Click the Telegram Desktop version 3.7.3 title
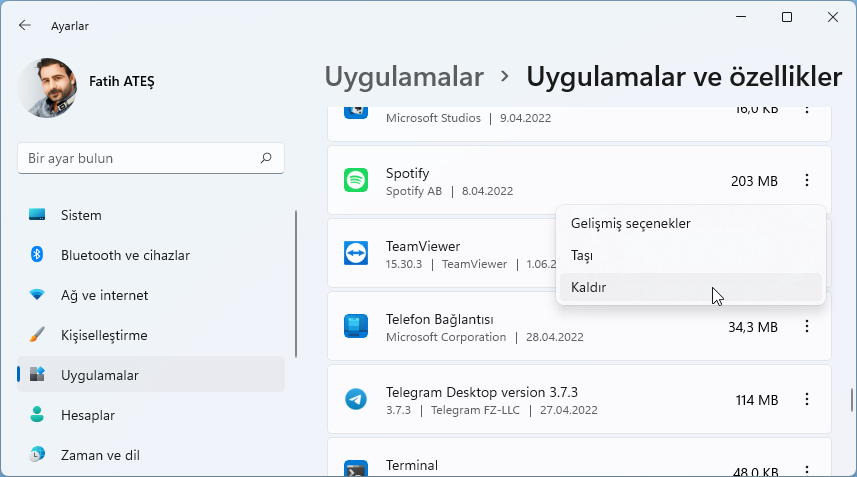Image resolution: width=857 pixels, height=477 pixels. tap(482, 392)
